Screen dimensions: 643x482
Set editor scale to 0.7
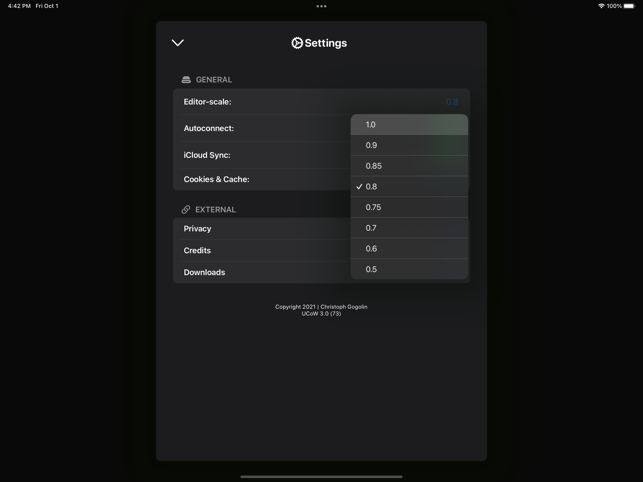tap(409, 228)
